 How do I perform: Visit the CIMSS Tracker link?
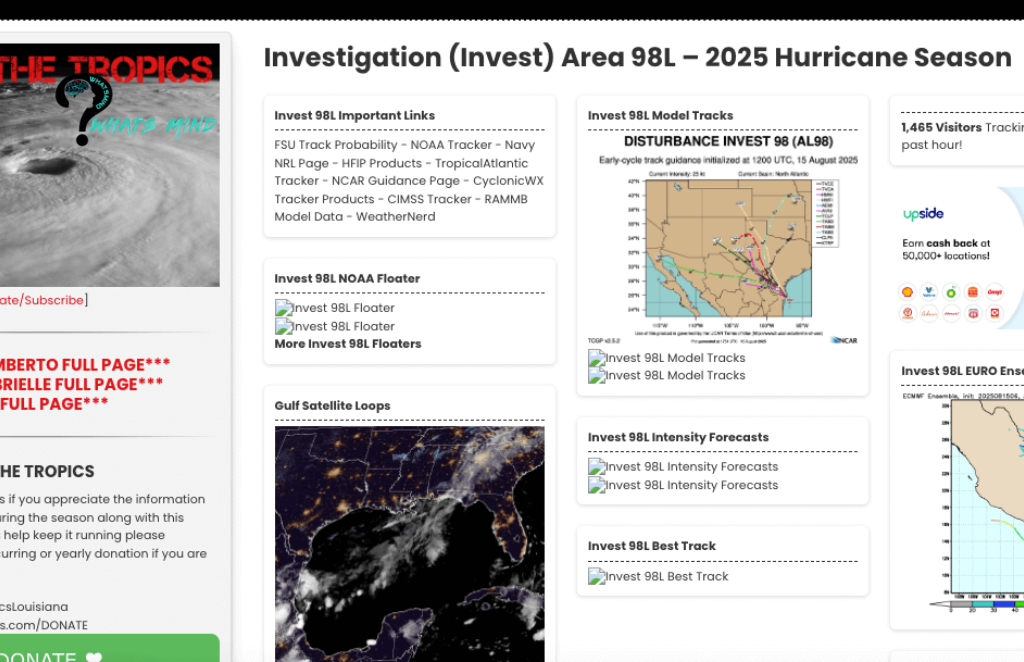(429, 199)
